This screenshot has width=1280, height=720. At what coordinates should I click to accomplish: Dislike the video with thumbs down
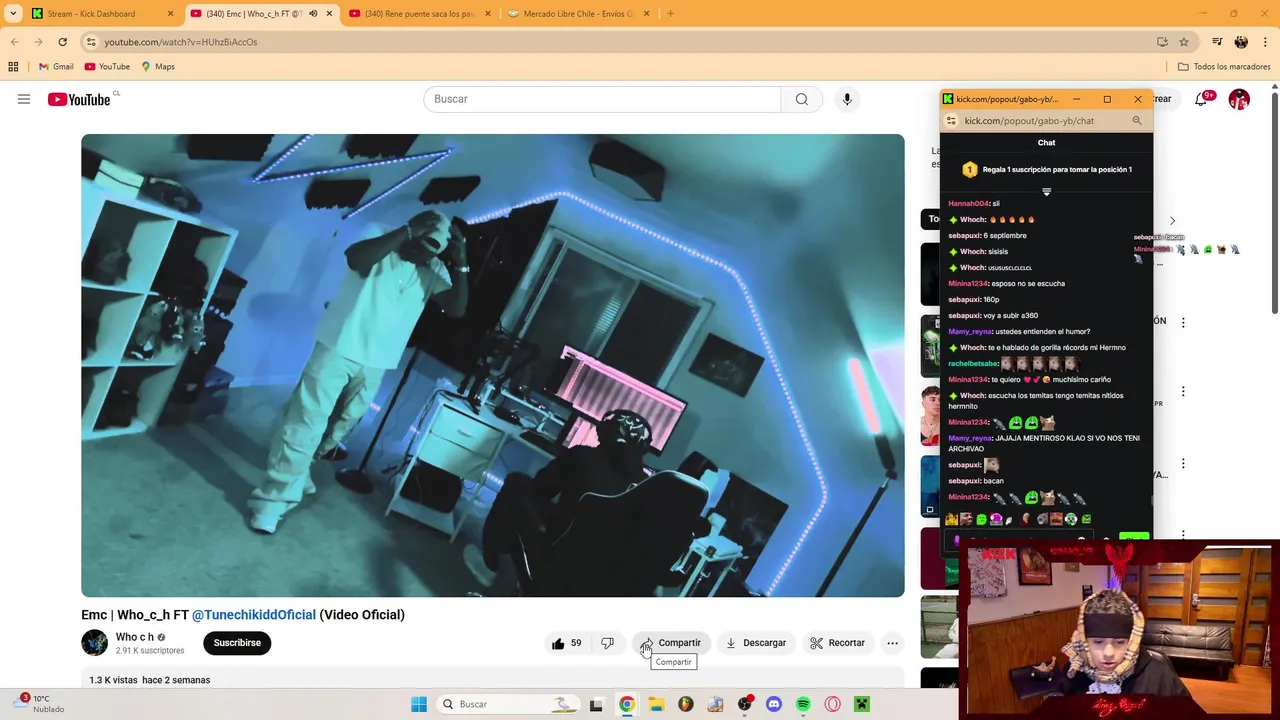(607, 643)
